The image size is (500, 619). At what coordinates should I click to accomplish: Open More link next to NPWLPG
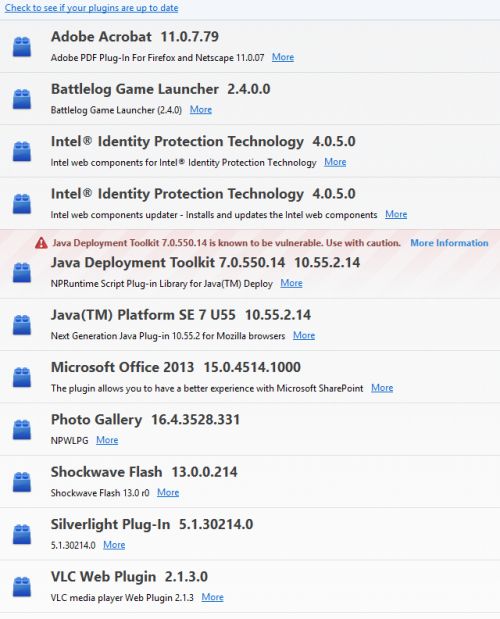107,440
